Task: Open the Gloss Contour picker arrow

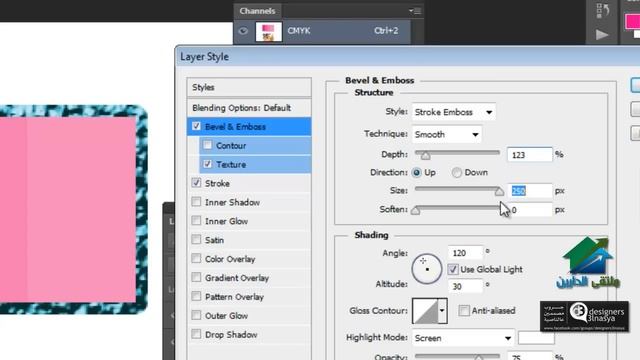Action: point(442,311)
